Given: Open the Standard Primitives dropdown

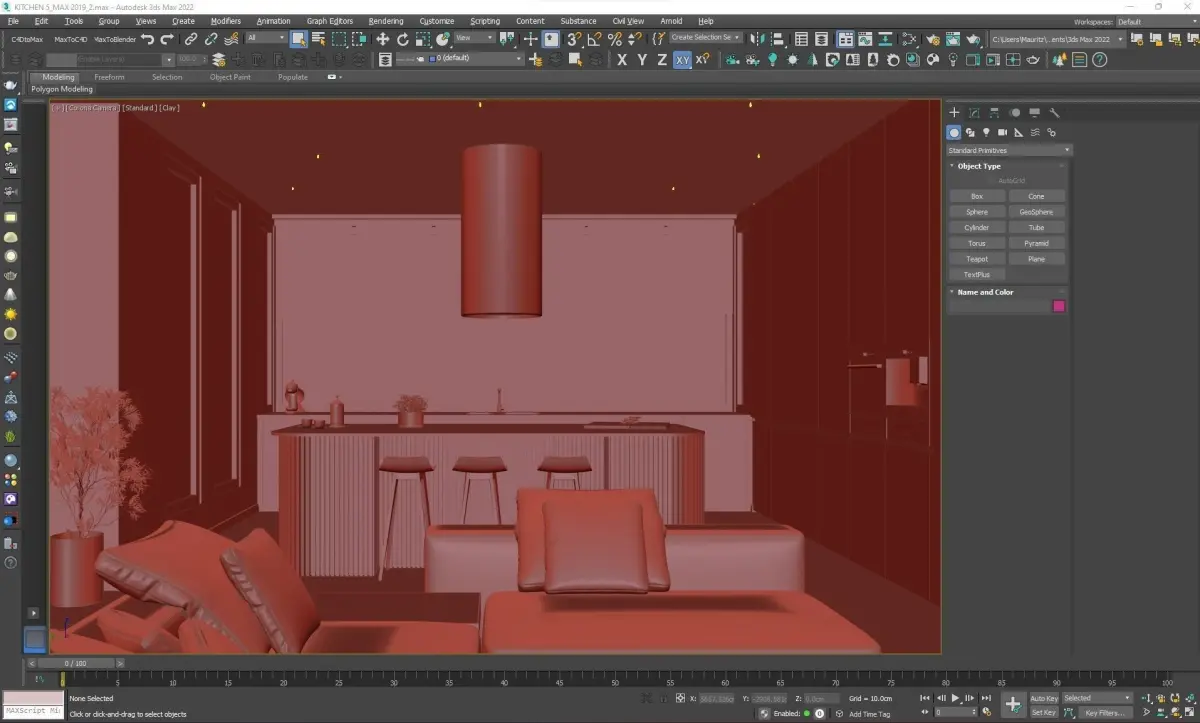Looking at the screenshot, I should pyautogui.click(x=1009, y=150).
